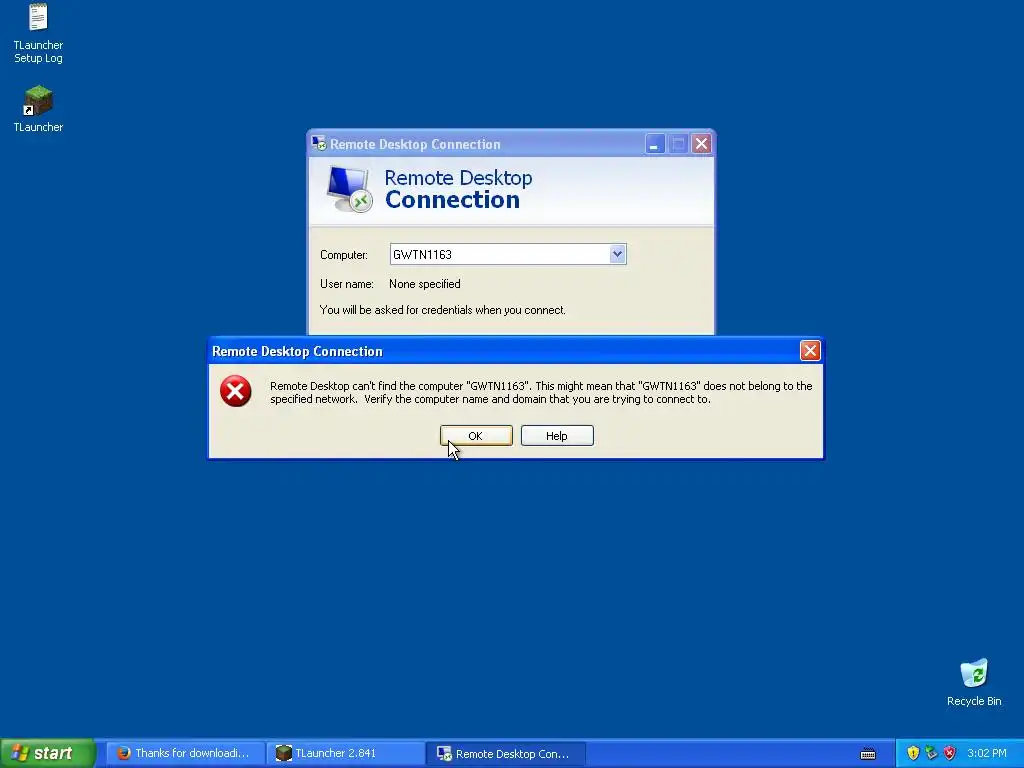The width and height of the screenshot is (1024, 768).
Task: Click the network connection tray icon
Action: click(x=931, y=753)
